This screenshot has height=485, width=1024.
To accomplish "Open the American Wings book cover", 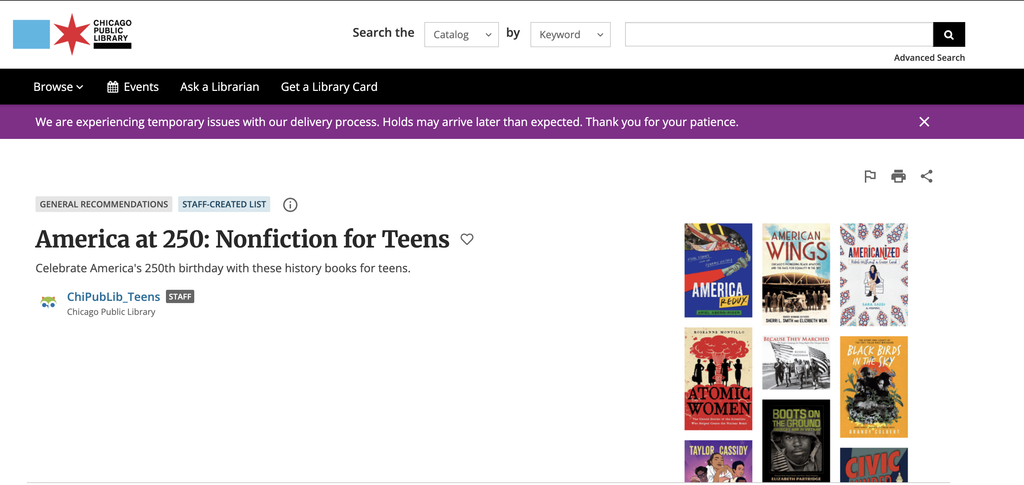I will tap(796, 274).
